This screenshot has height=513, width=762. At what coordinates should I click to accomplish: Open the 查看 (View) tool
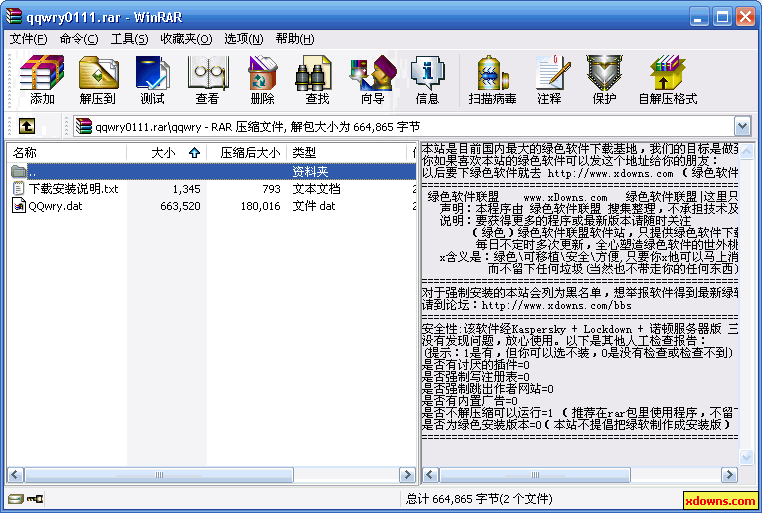click(208, 80)
